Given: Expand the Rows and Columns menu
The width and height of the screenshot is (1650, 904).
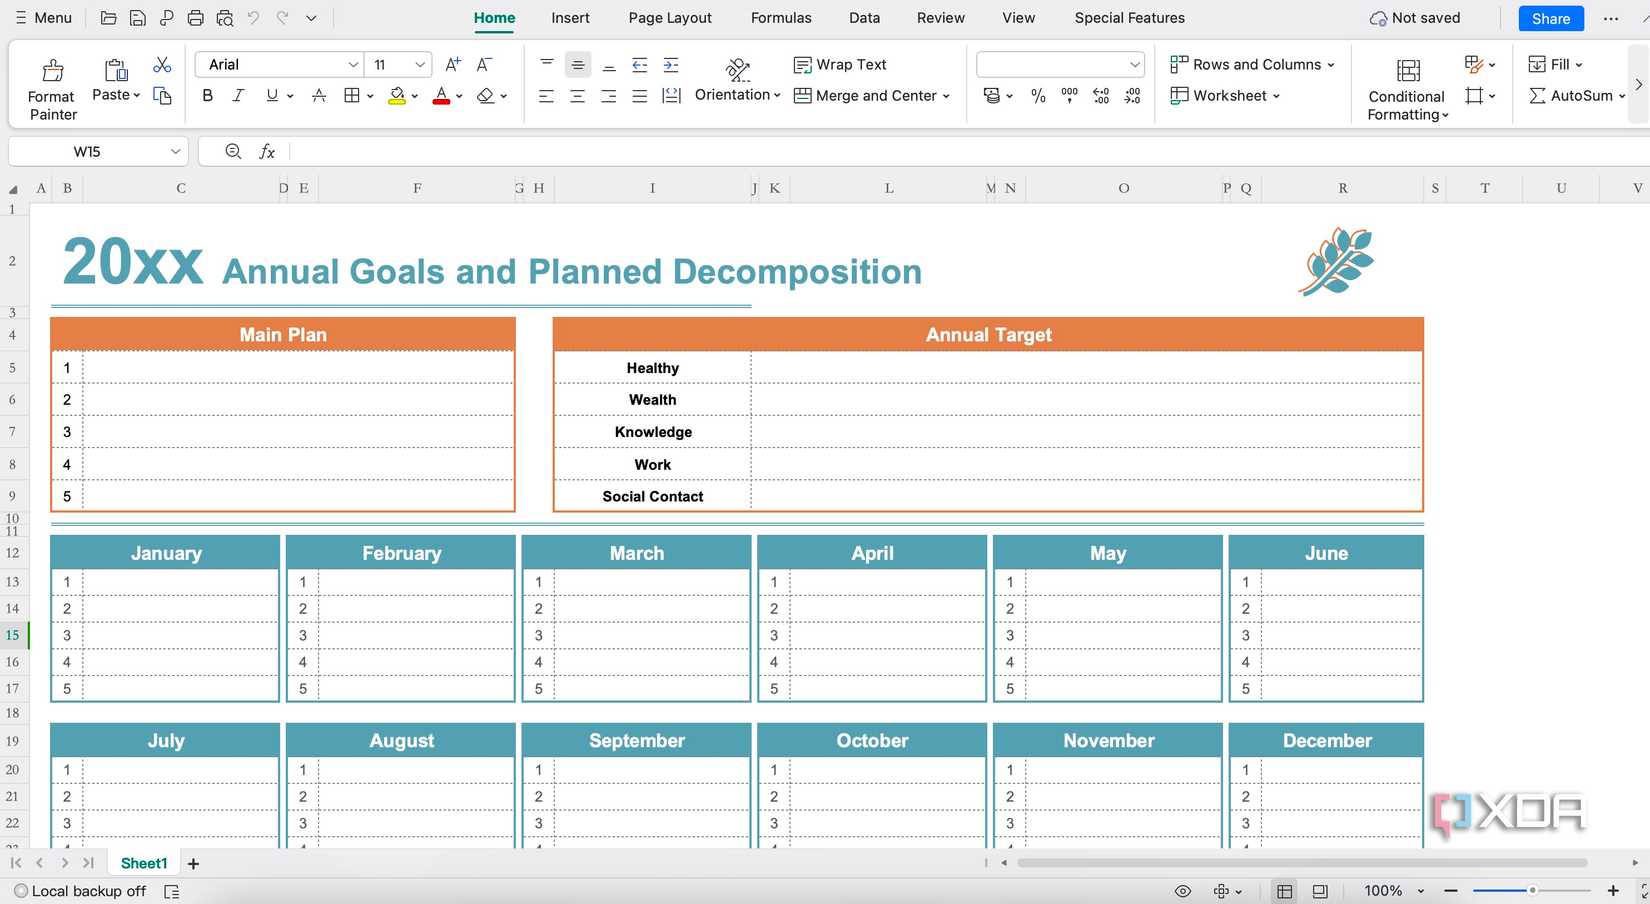Looking at the screenshot, I should click(x=1253, y=64).
